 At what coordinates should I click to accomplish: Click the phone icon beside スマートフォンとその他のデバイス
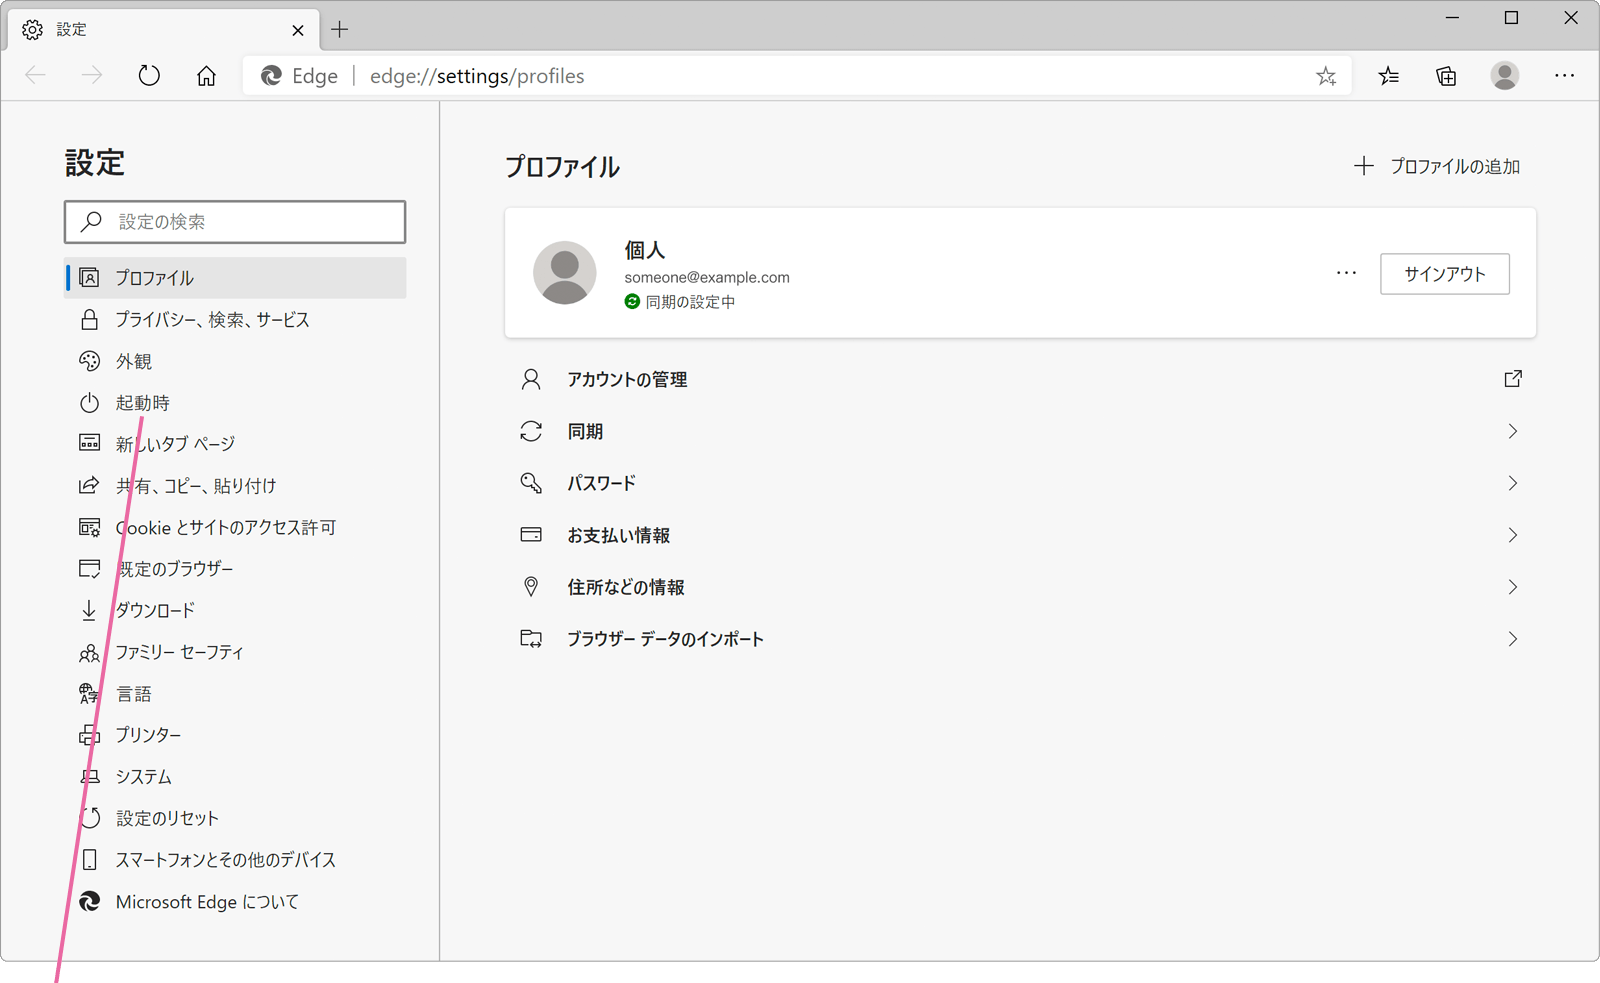[x=89, y=860]
